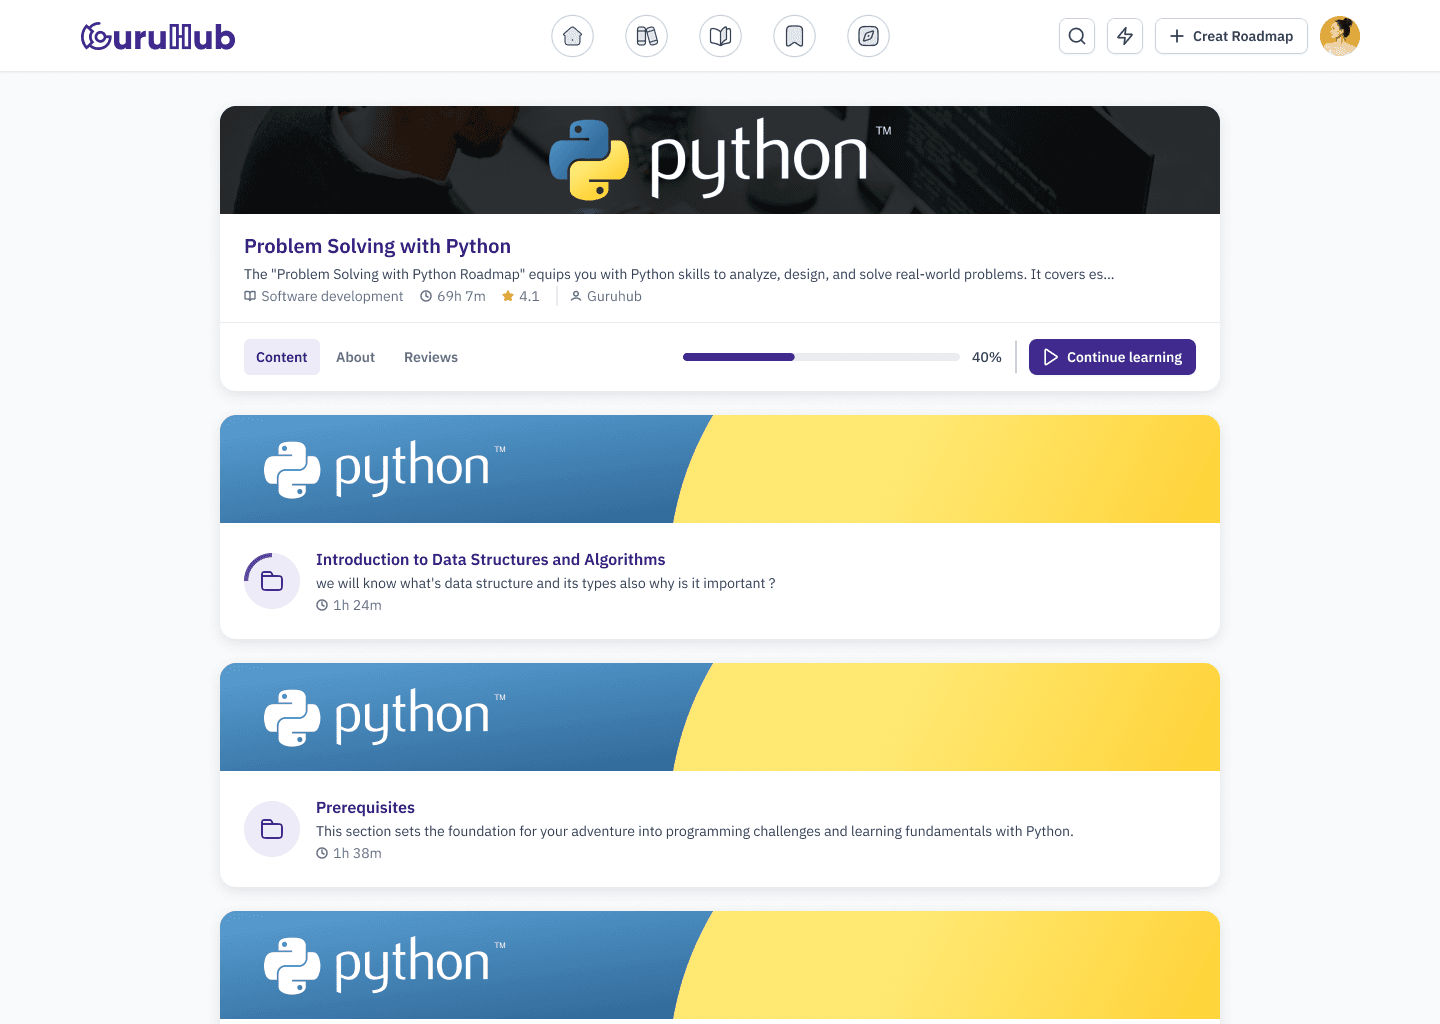Open the Introduction to Data Structures section
The width and height of the screenshot is (1440, 1024).
point(490,559)
